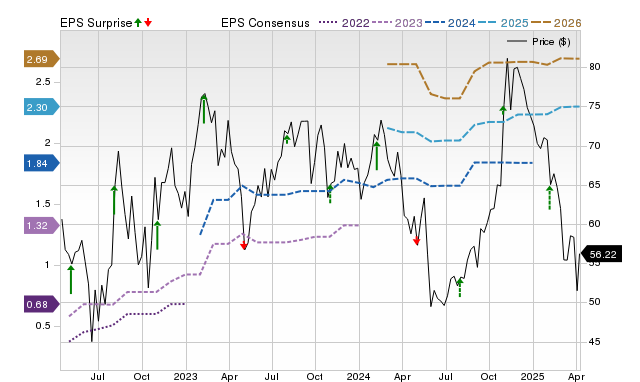Click the EPS Surprise legend label
The width and height of the screenshot is (640, 382).
[96, 23]
